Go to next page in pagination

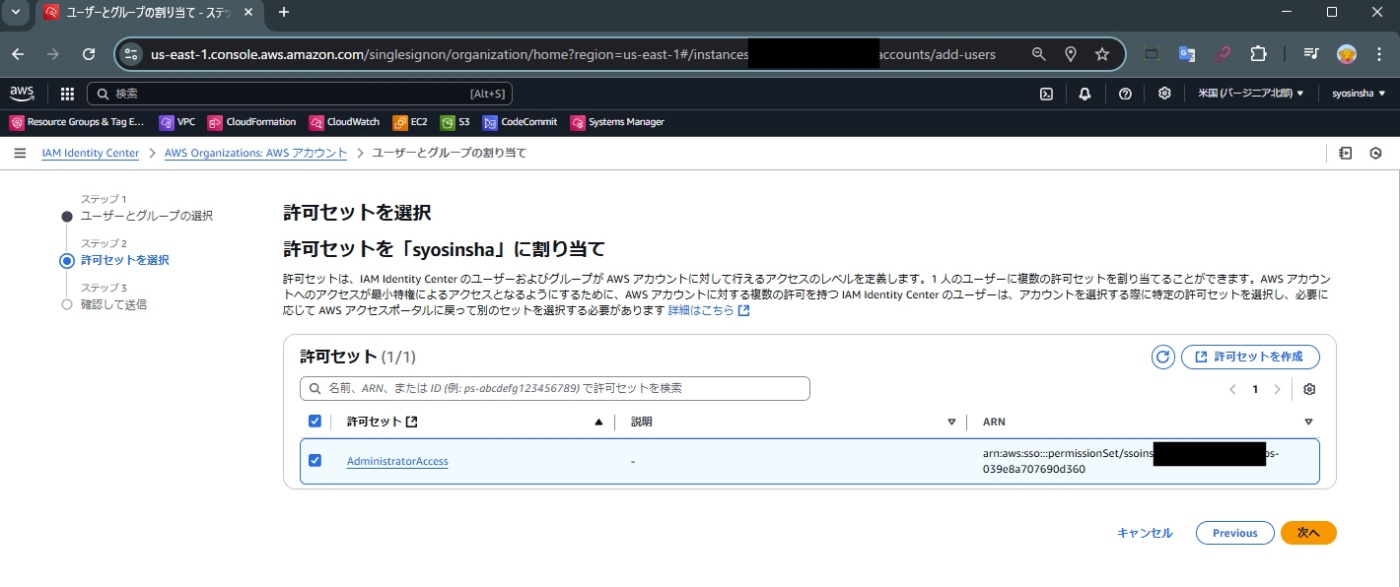1277,389
